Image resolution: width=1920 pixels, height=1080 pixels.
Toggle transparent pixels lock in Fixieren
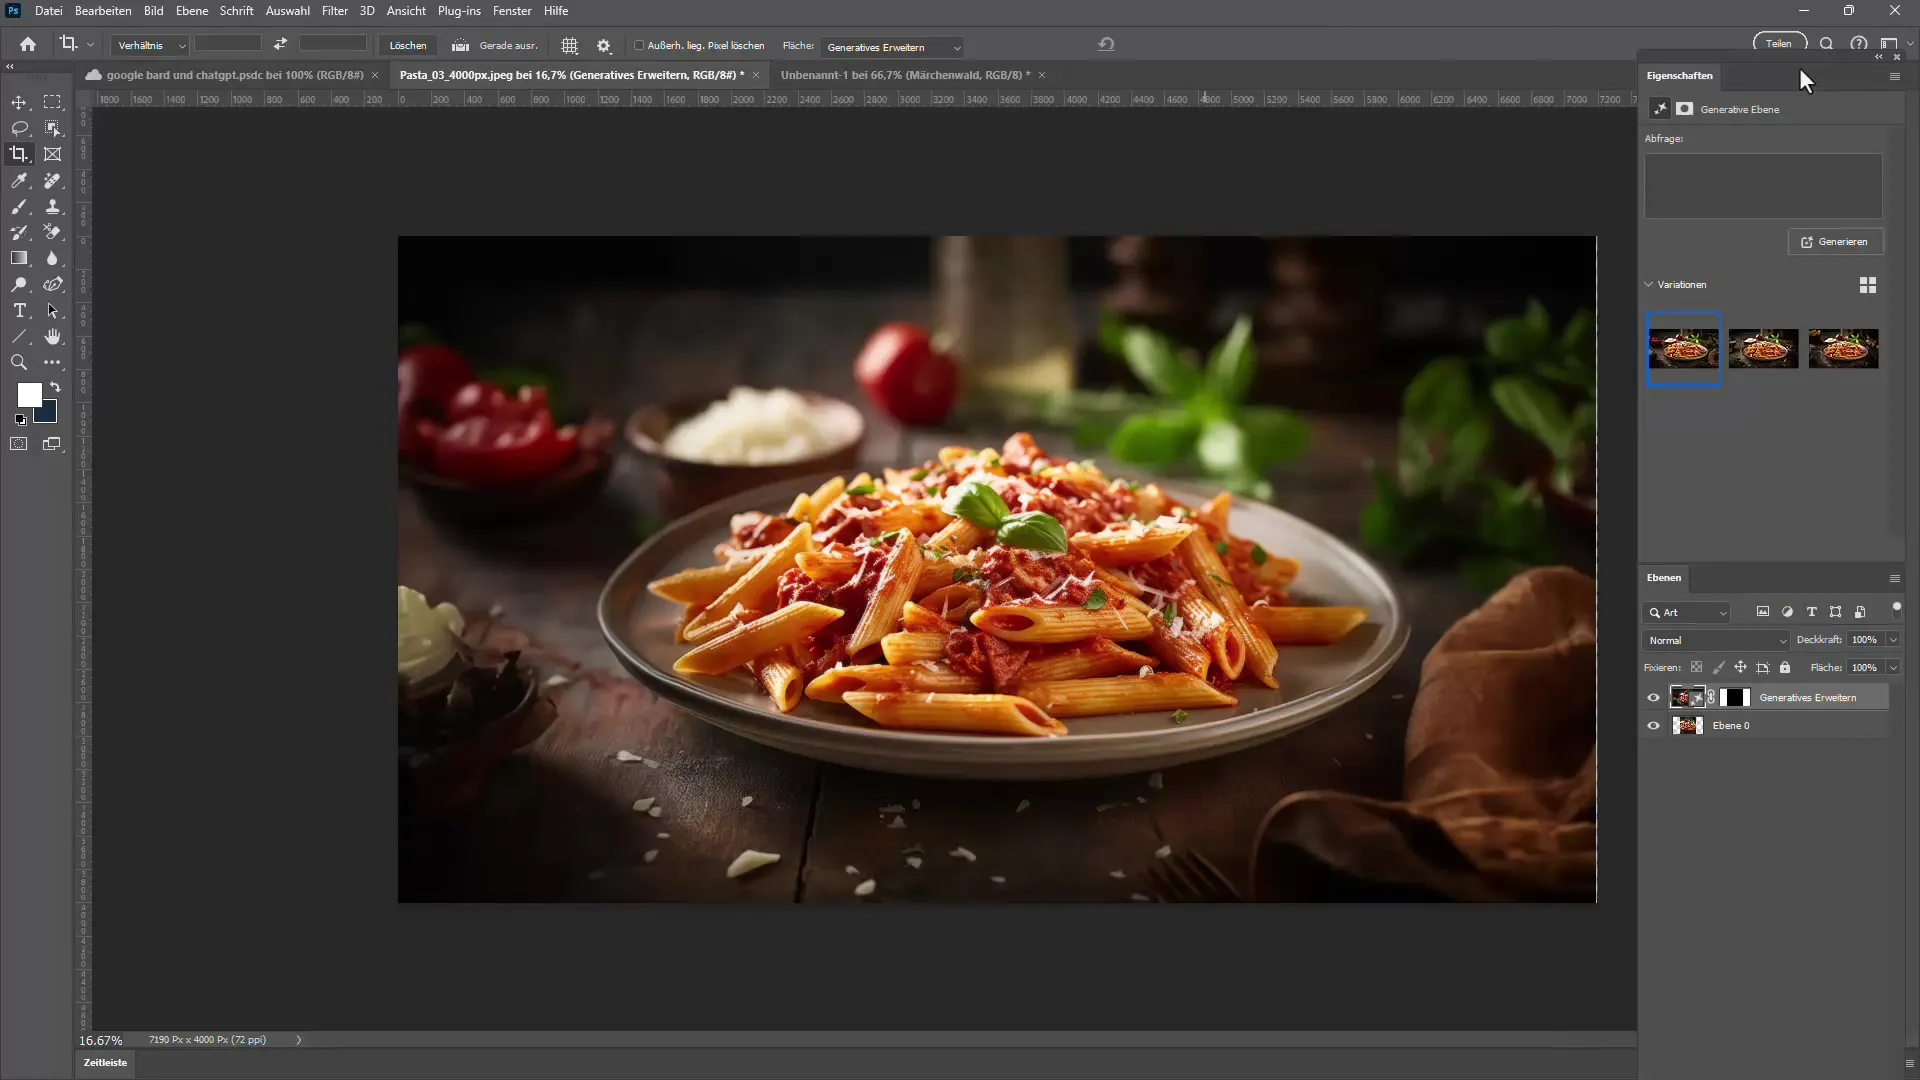pos(1697,668)
